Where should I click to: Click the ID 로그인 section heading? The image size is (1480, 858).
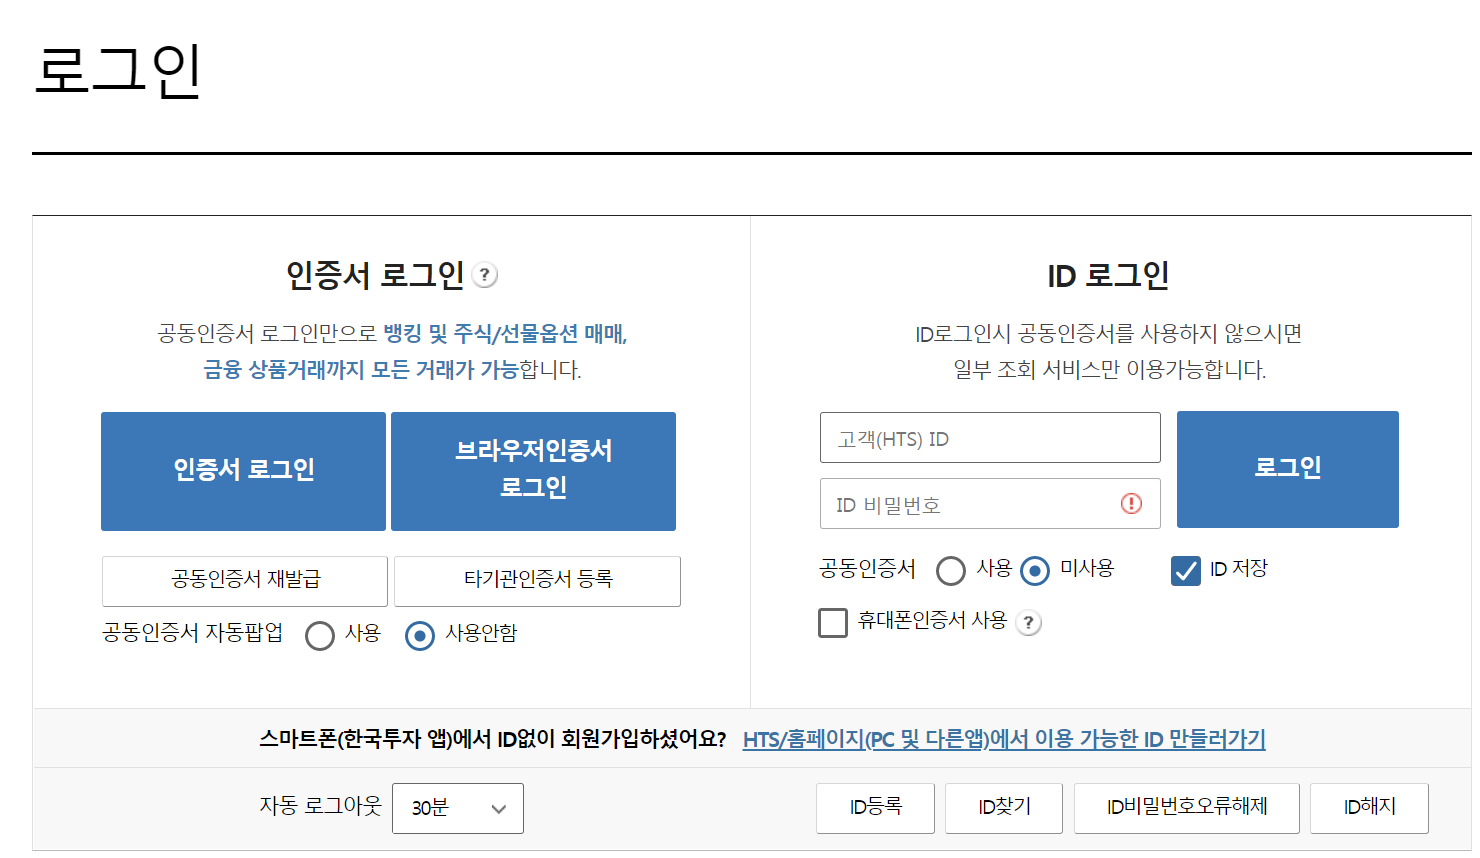(1108, 275)
